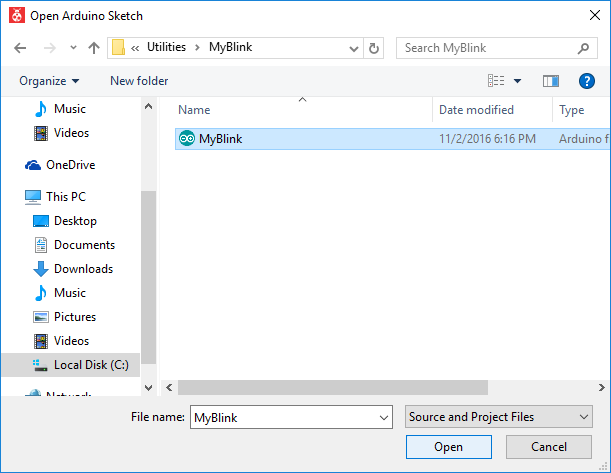
Task: Click the 11/2/2016 6:16 PM date cell
Action: pos(487,139)
